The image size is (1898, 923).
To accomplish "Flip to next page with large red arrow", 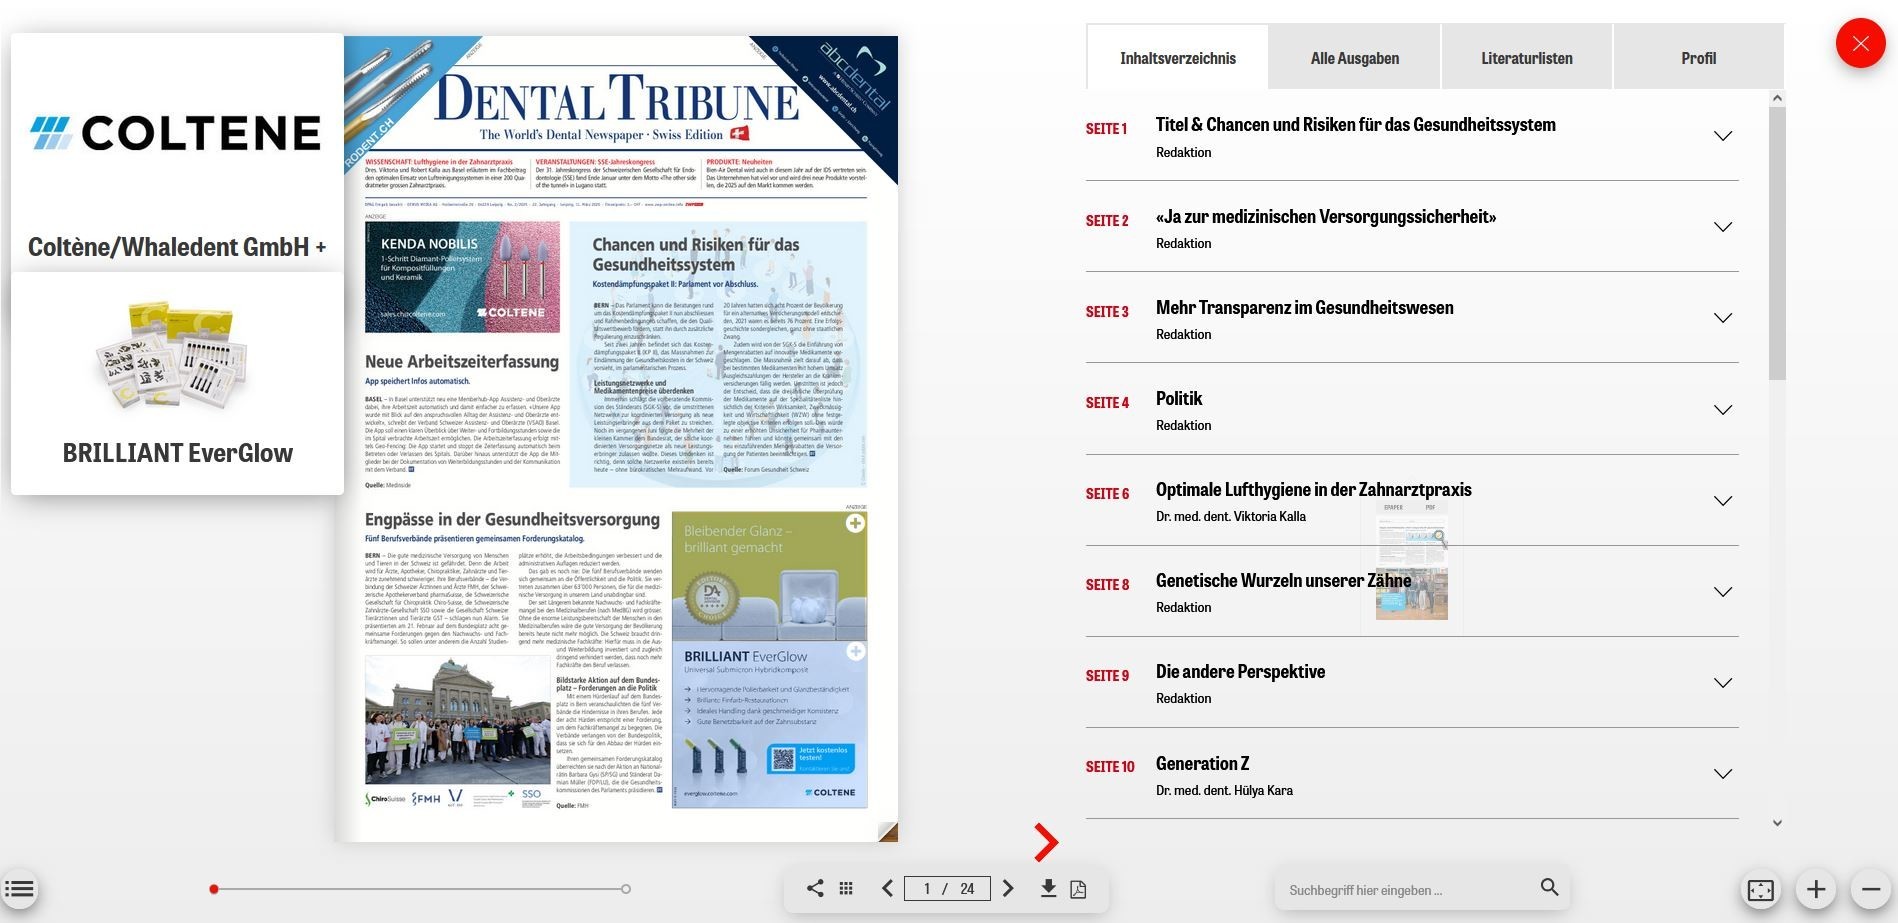I will tap(1045, 842).
